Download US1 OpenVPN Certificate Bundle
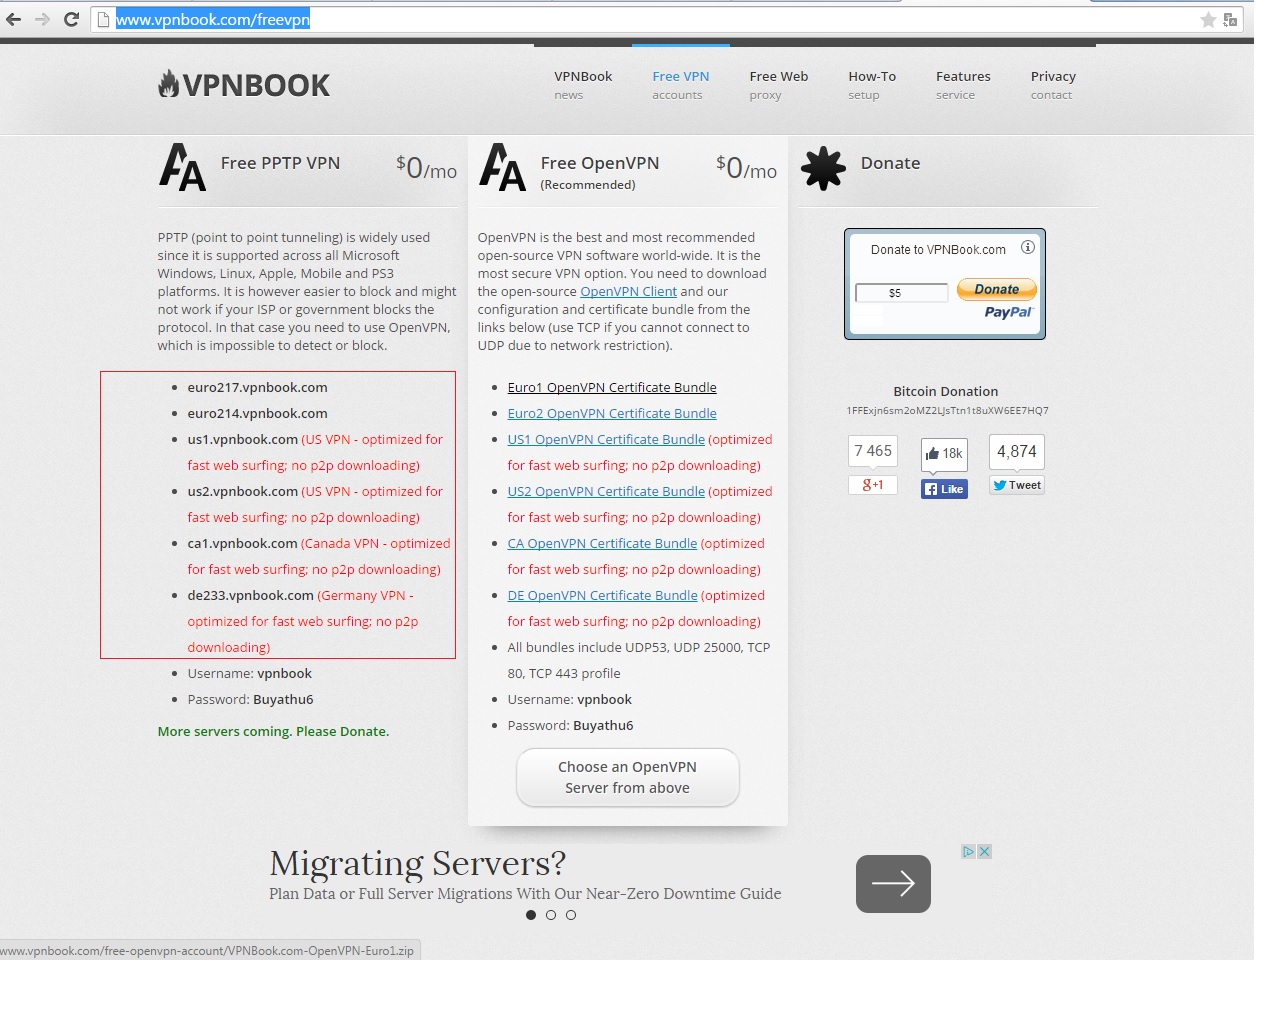 (606, 440)
